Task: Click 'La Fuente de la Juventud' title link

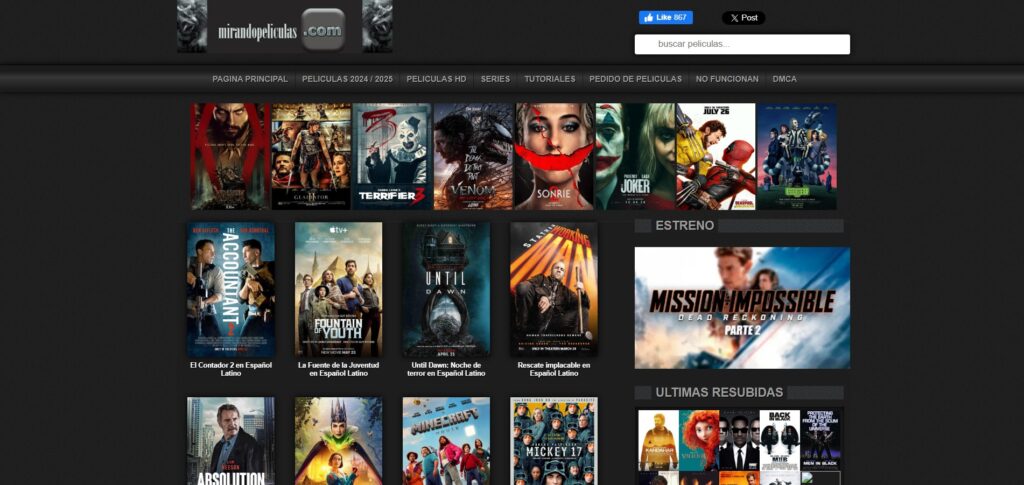Action: (x=338, y=369)
